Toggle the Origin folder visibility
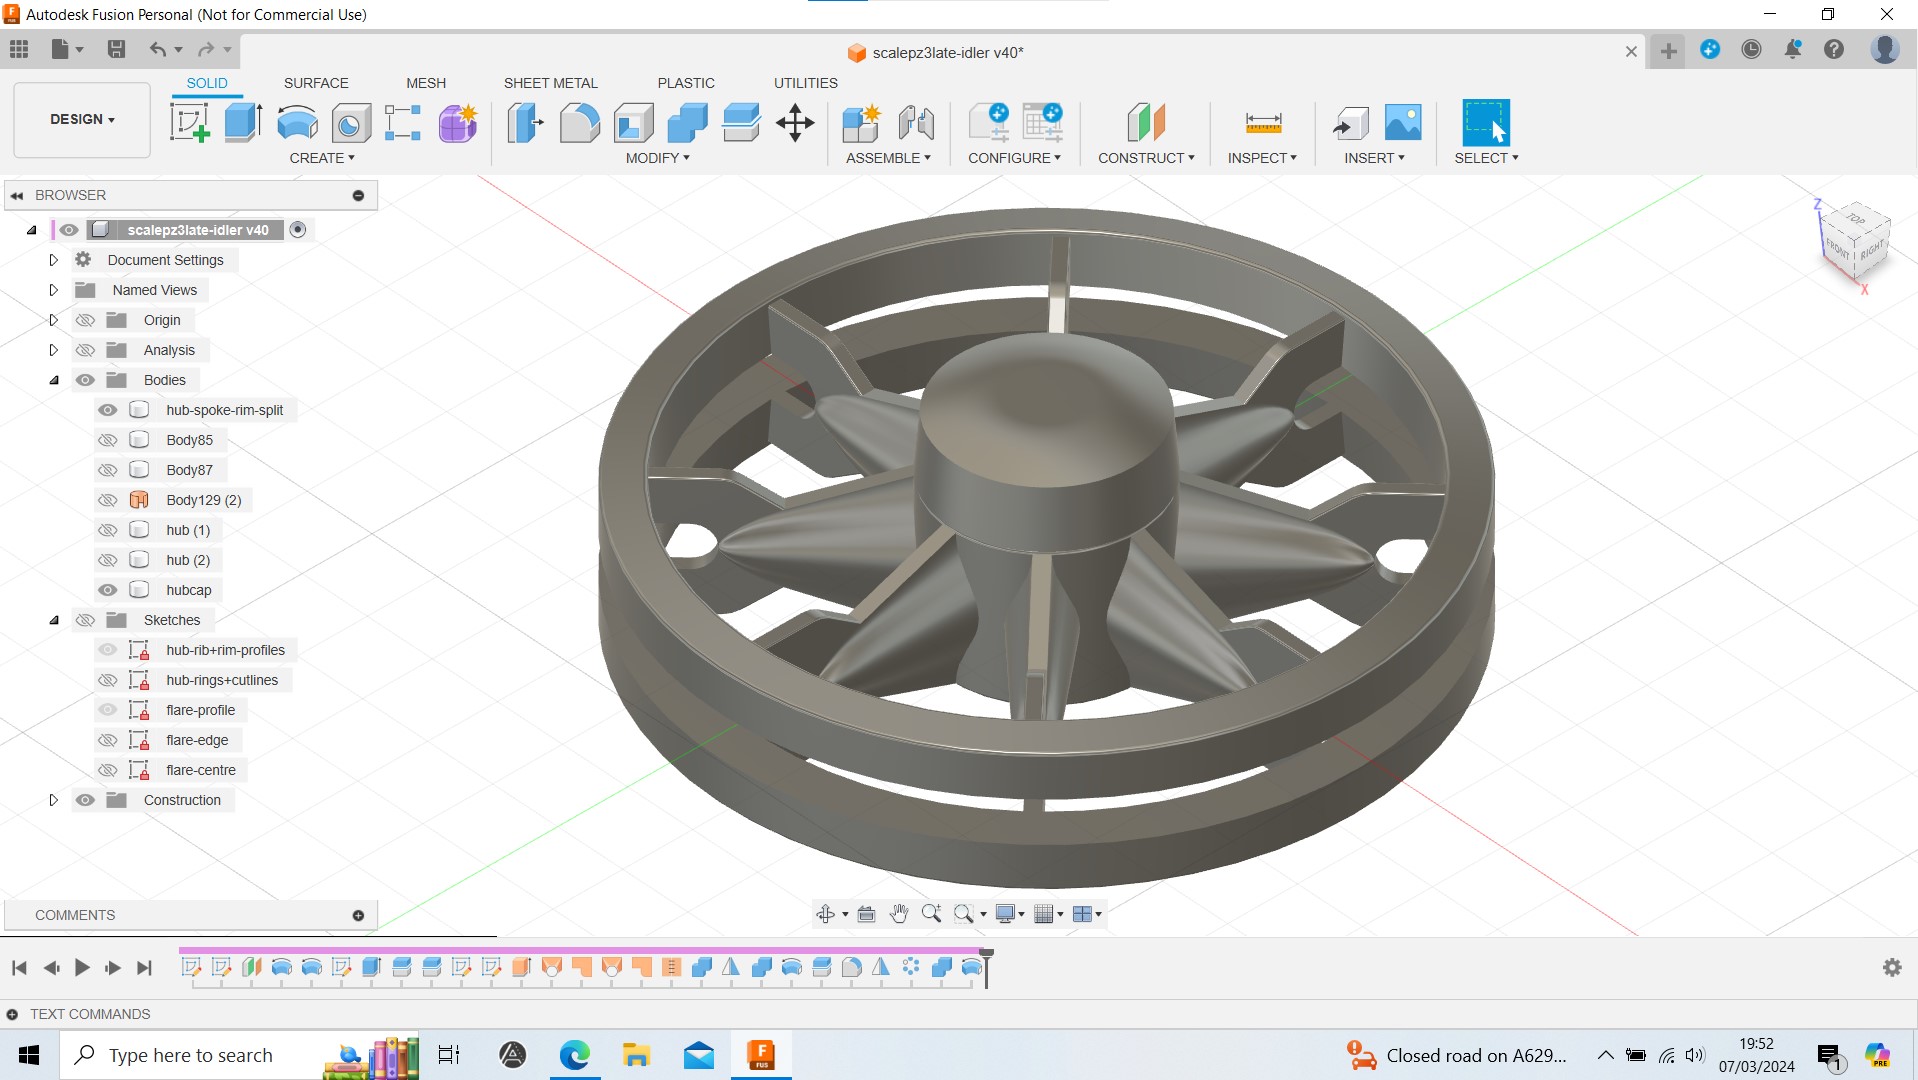 click(85, 320)
